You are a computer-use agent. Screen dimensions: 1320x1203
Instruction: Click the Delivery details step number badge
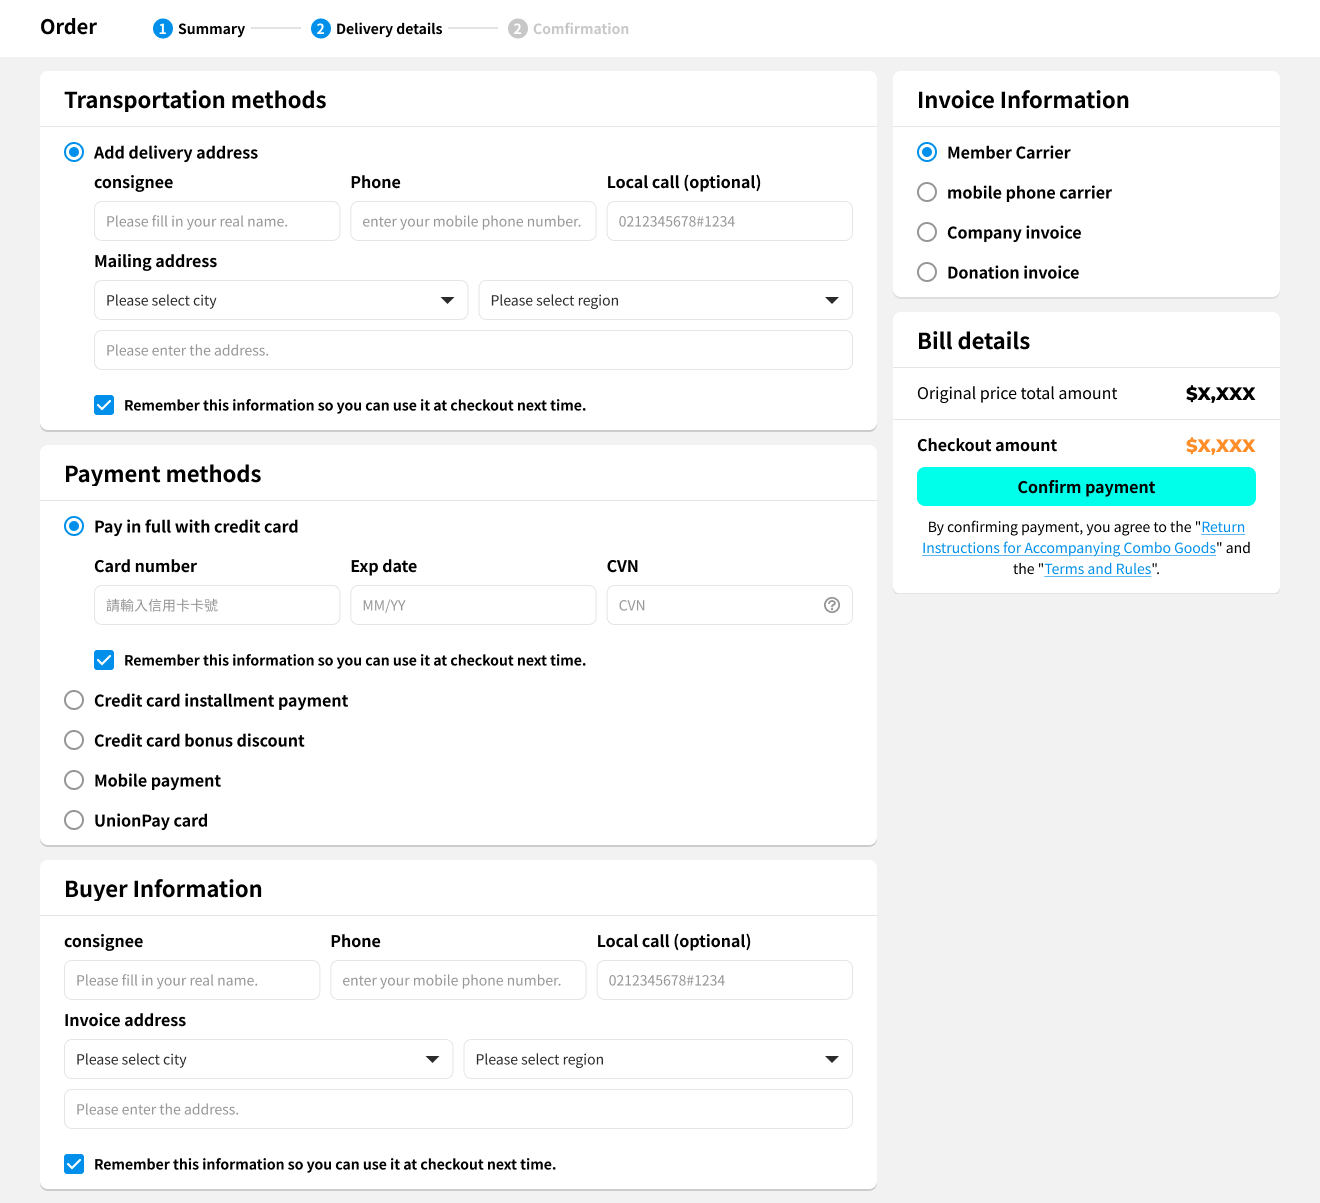(x=321, y=29)
